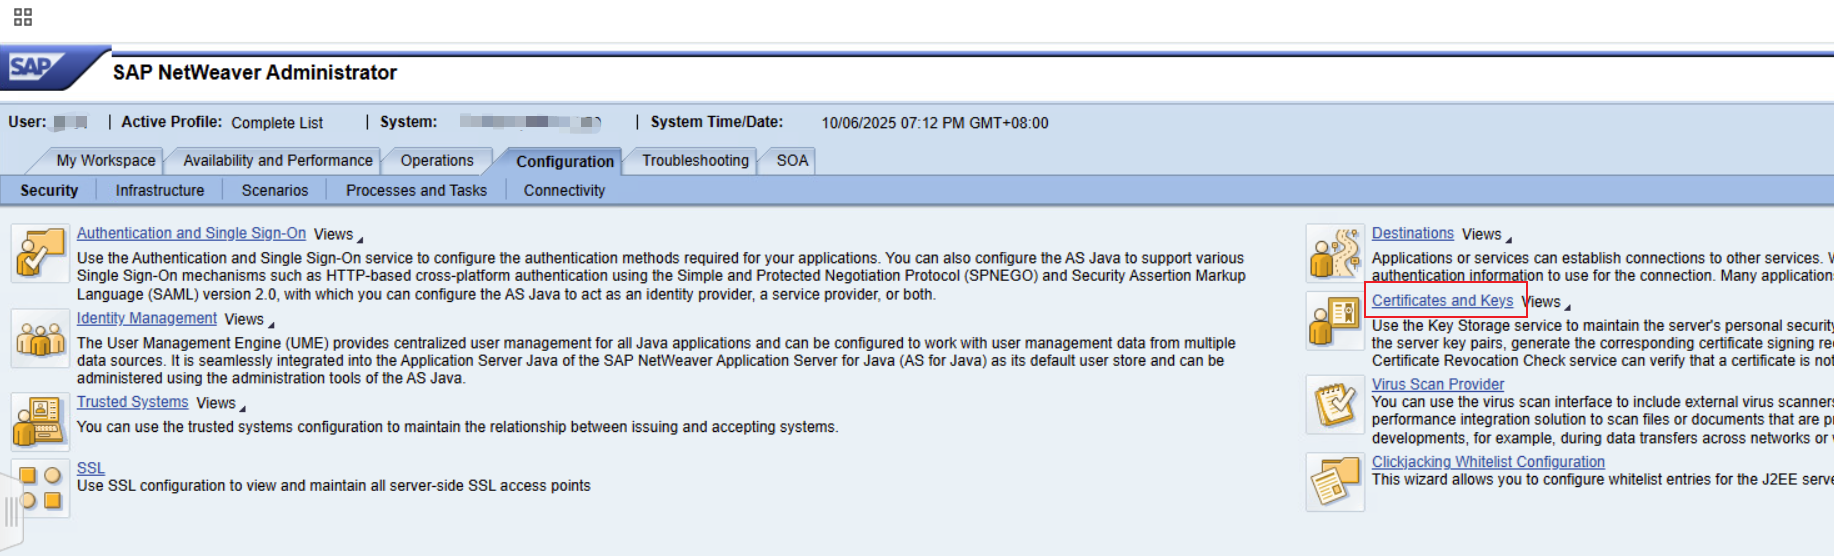Open the Processes and Tasks sub-tab
The height and width of the screenshot is (556, 1834).
pyautogui.click(x=416, y=190)
